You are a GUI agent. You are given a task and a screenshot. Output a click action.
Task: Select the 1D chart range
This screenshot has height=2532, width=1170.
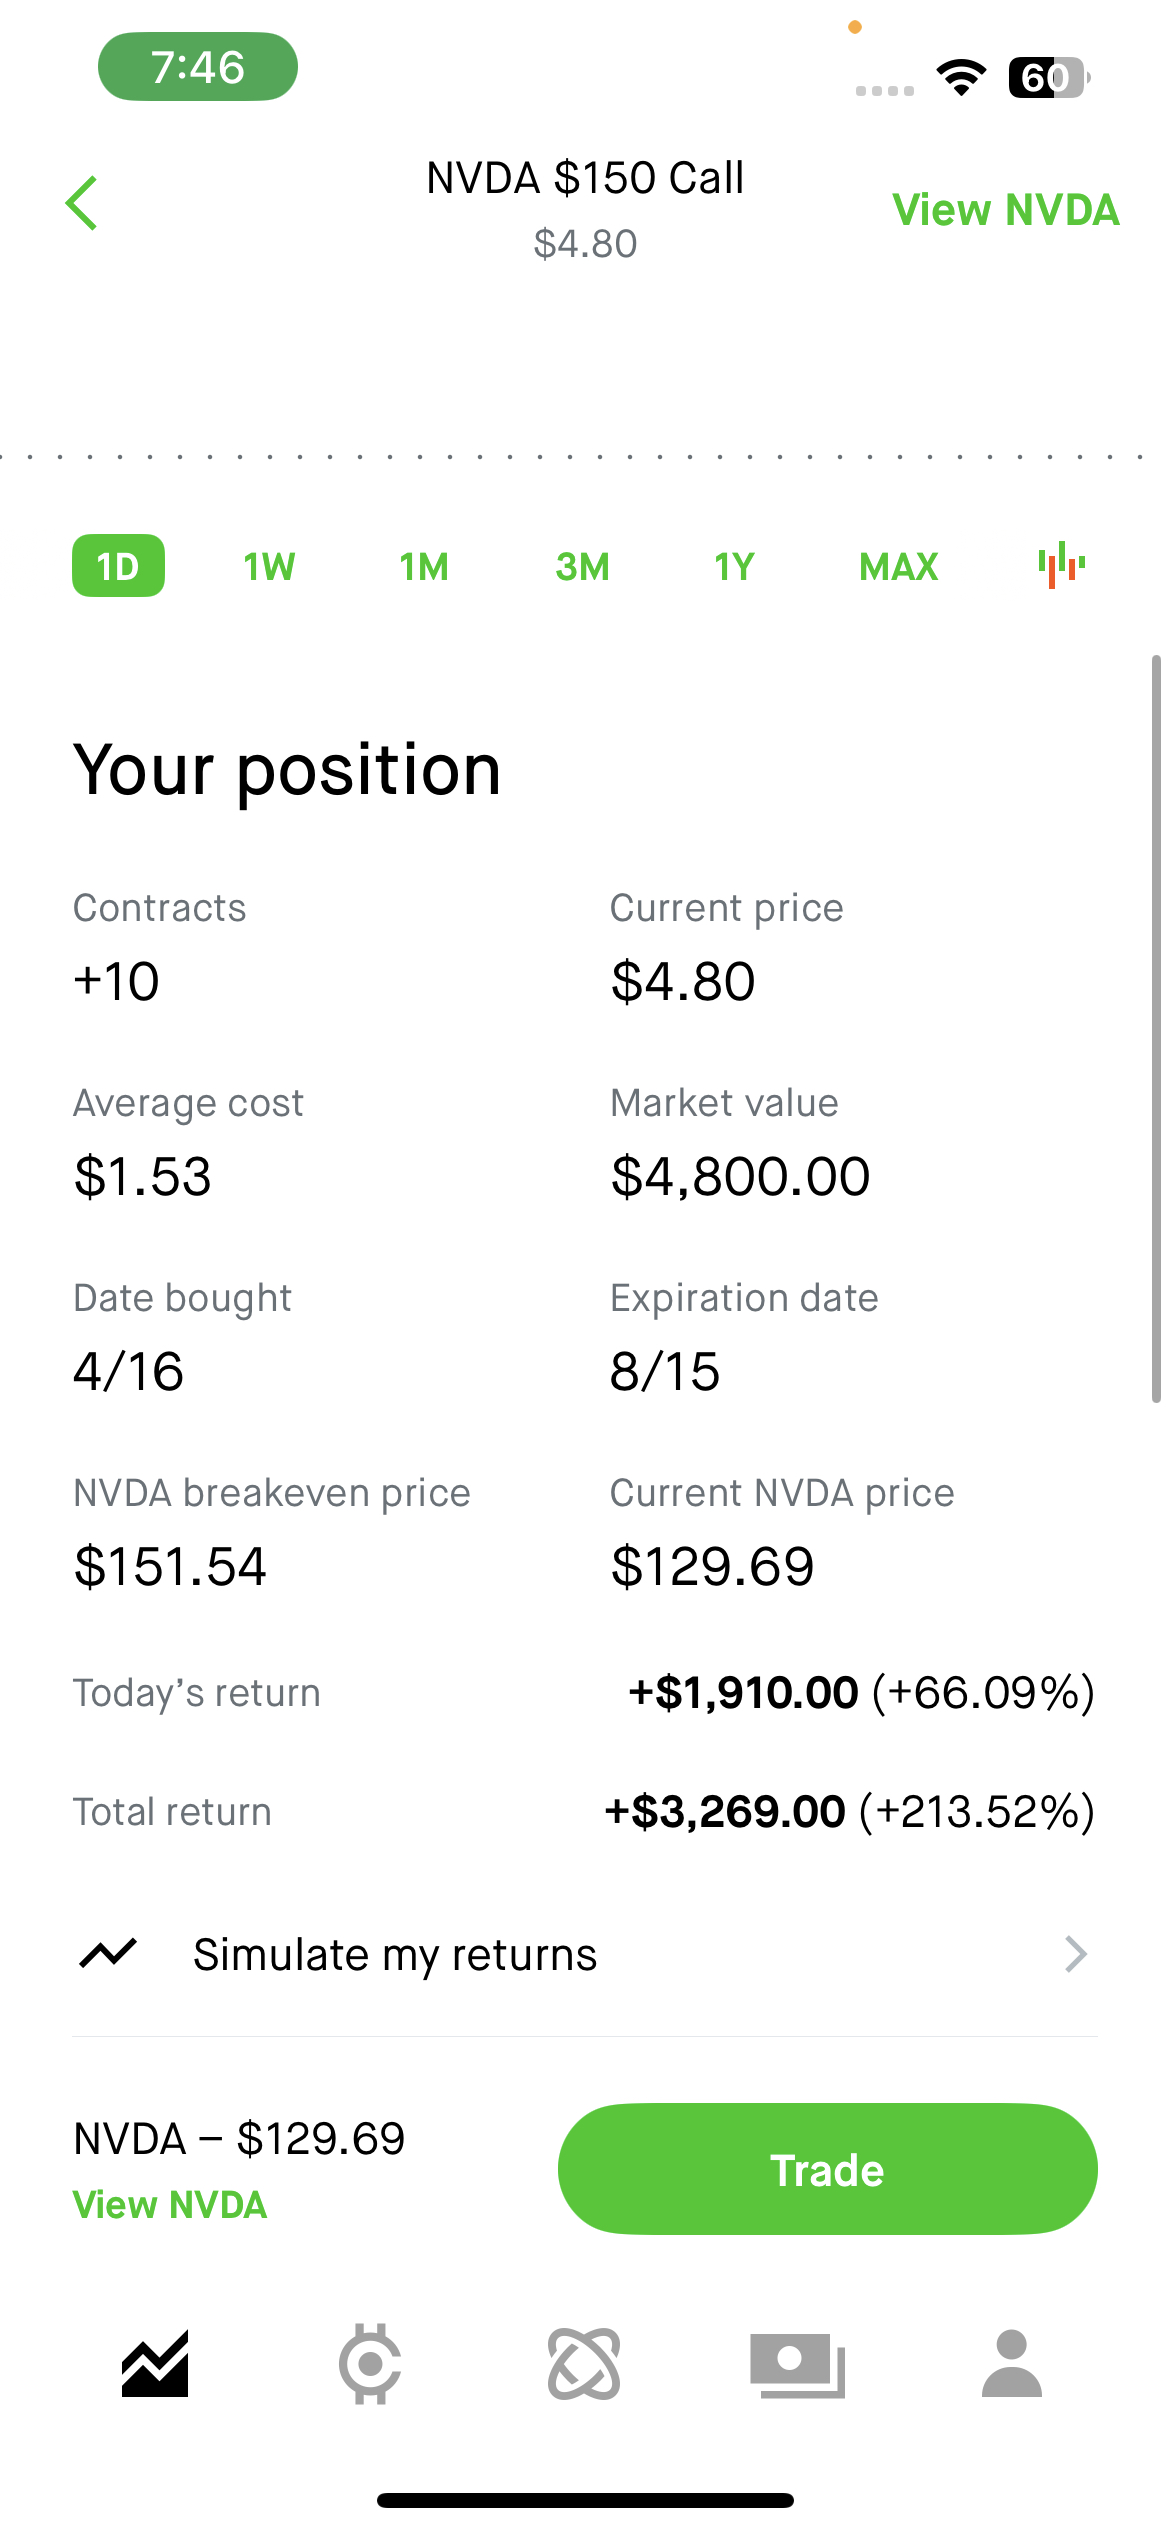coord(118,566)
